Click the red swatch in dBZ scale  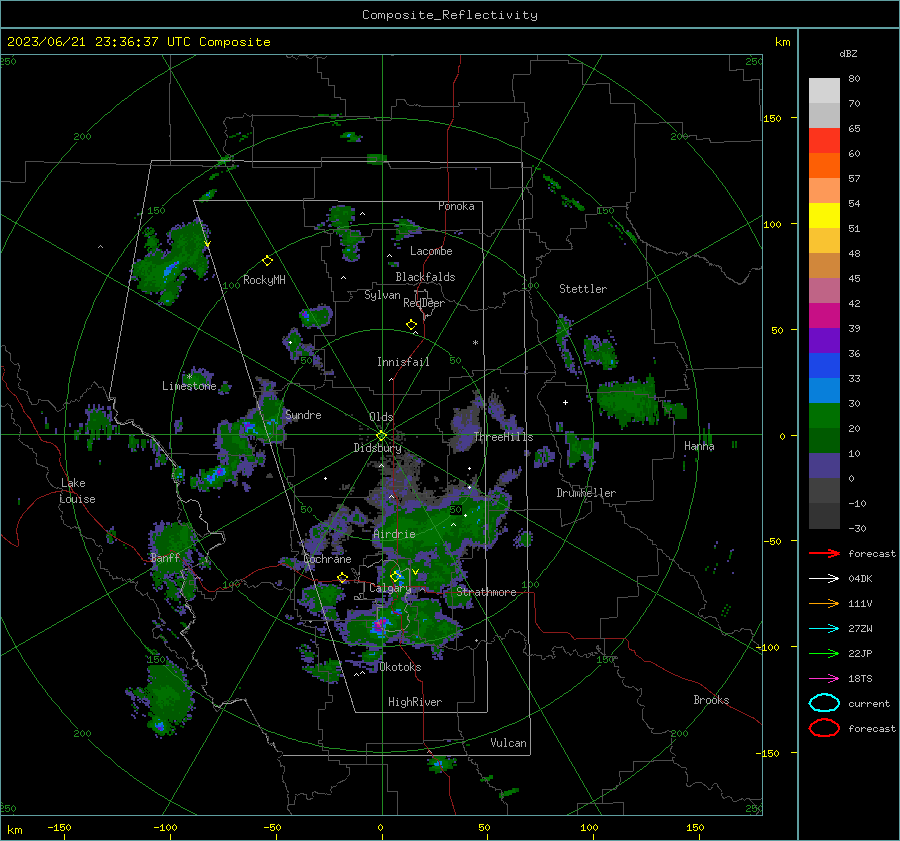point(824,141)
